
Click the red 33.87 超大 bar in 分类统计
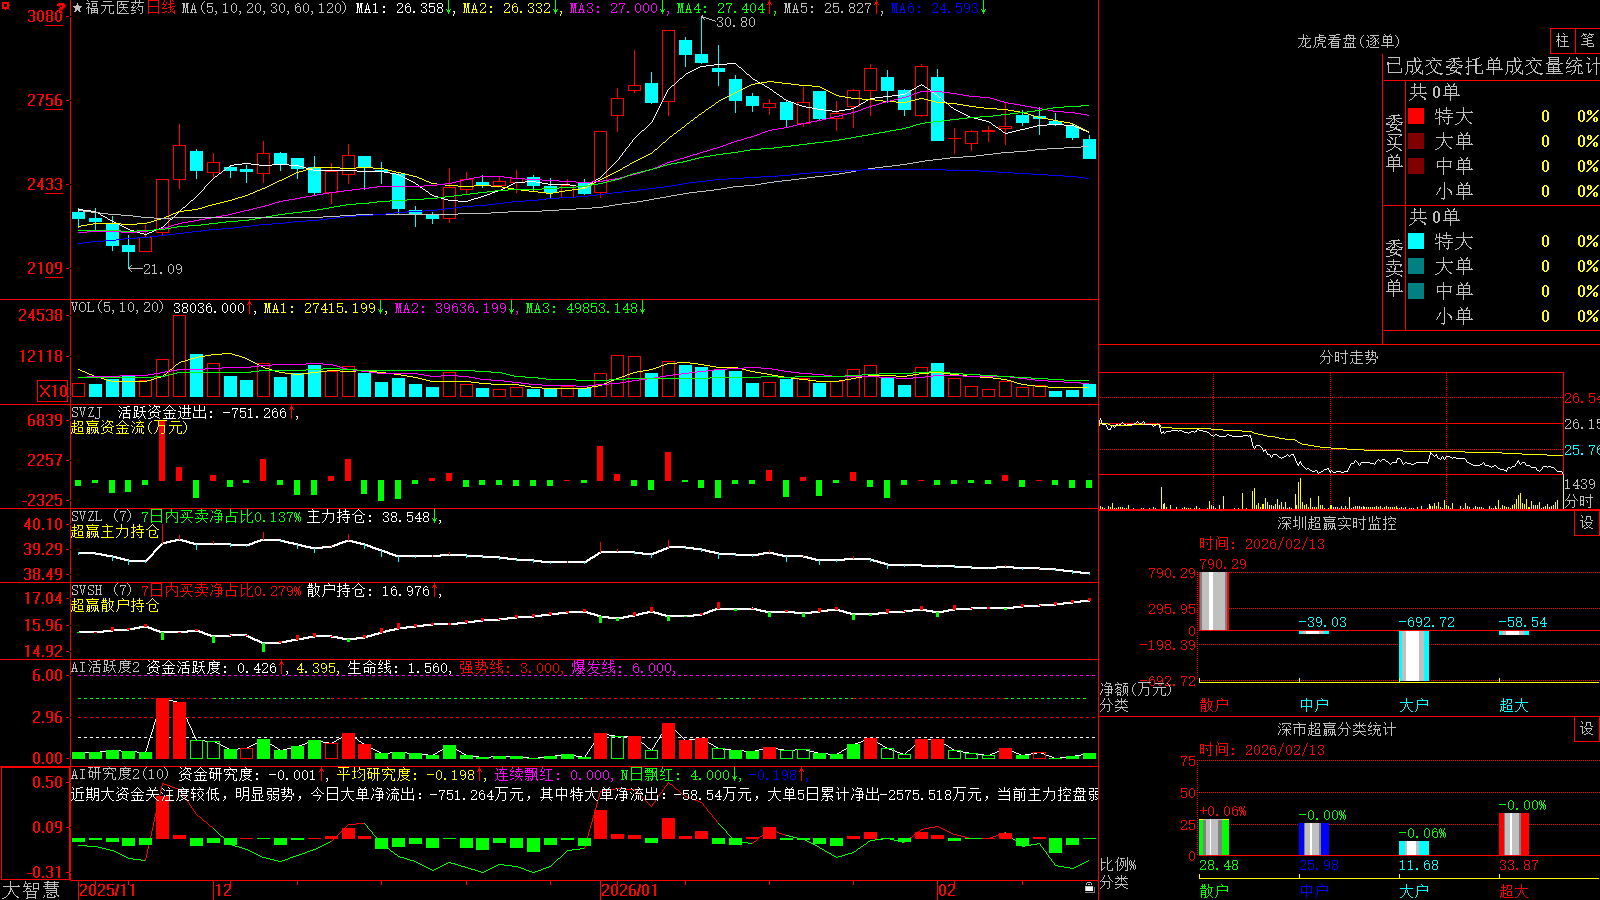1514,834
